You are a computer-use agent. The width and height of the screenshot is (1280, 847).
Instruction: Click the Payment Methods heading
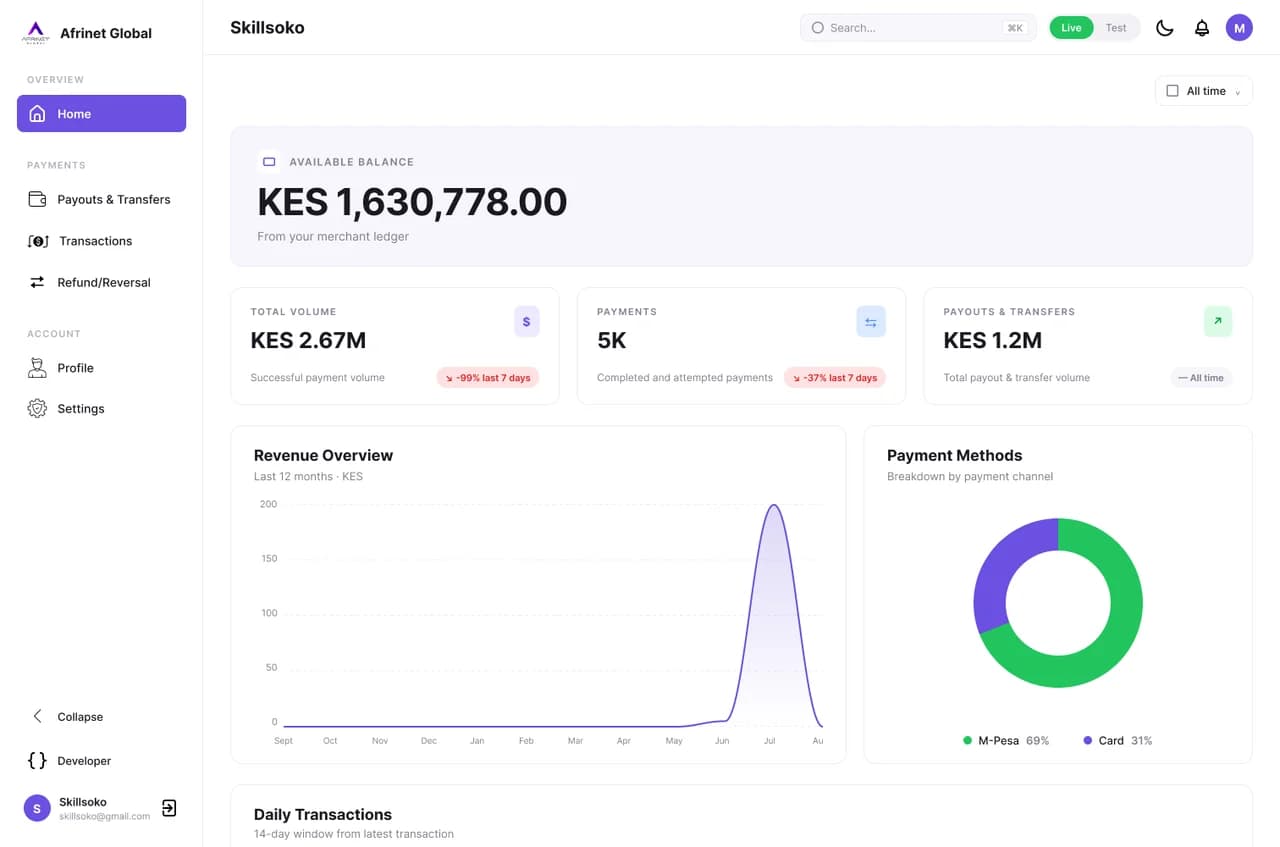click(x=954, y=455)
